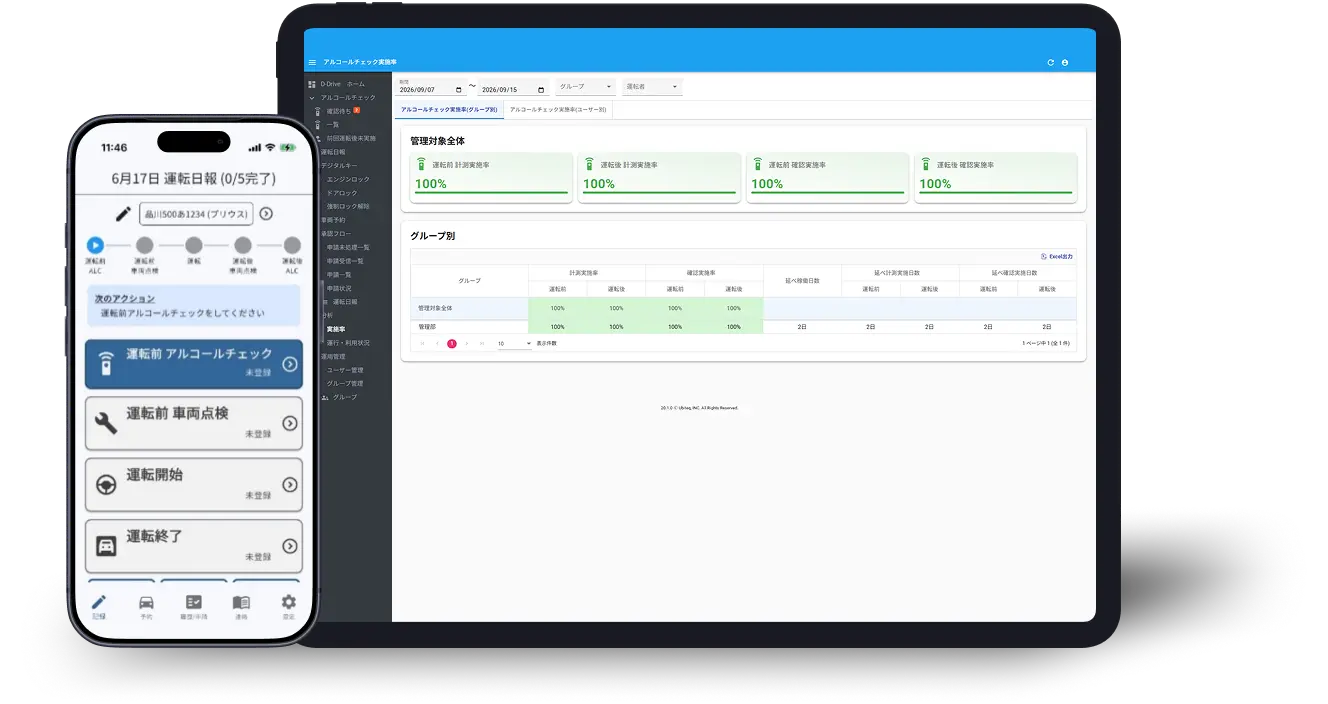Image resolution: width=1328 pixels, height=704 pixels.
Task: Open ドアロック in the sidebar
Action: pyautogui.click(x=342, y=193)
